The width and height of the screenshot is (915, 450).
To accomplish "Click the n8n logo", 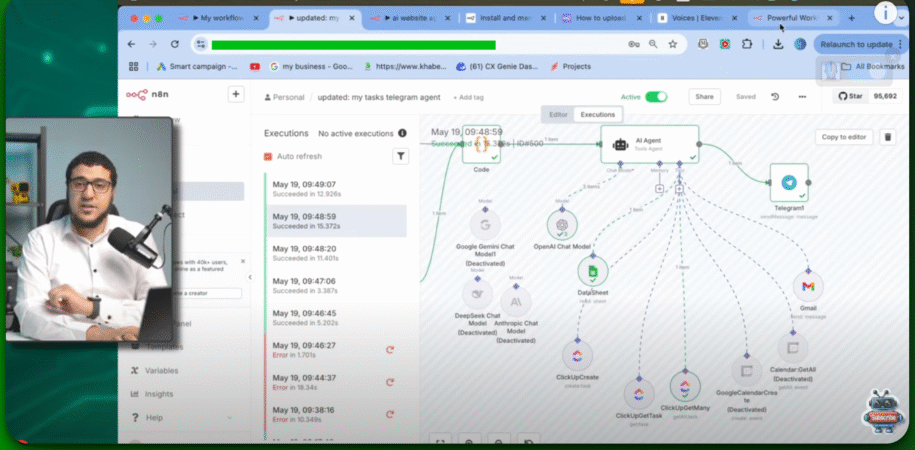I will (147, 95).
